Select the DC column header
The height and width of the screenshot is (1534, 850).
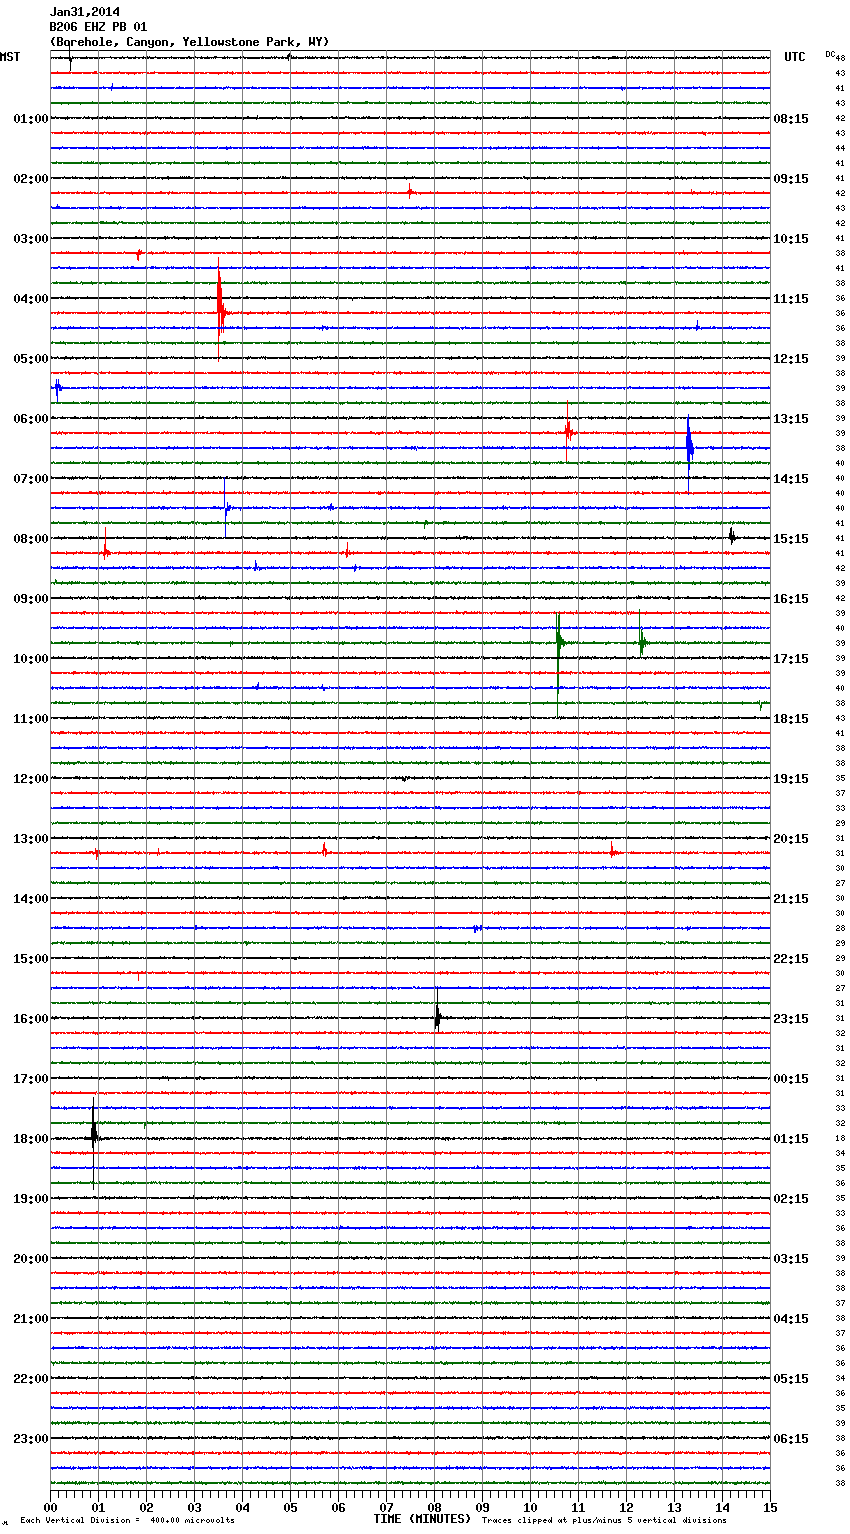coord(830,54)
